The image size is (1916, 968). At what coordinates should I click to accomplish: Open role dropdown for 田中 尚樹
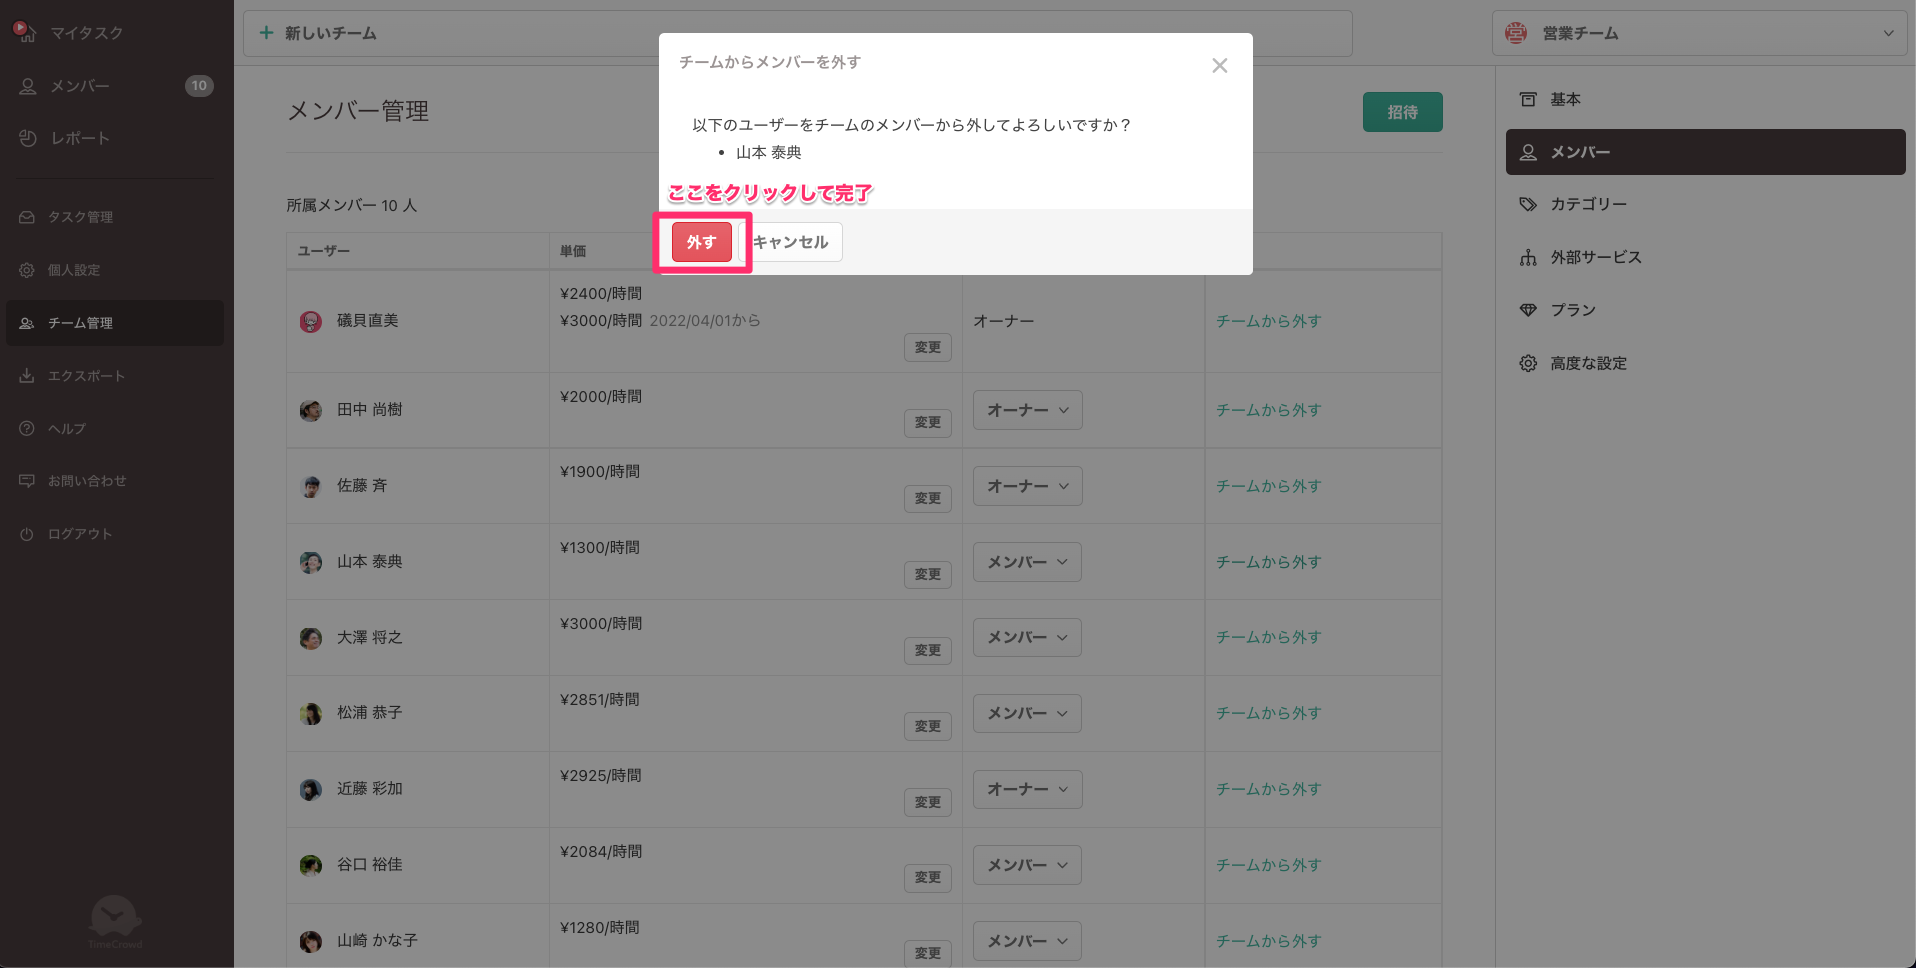(1027, 410)
